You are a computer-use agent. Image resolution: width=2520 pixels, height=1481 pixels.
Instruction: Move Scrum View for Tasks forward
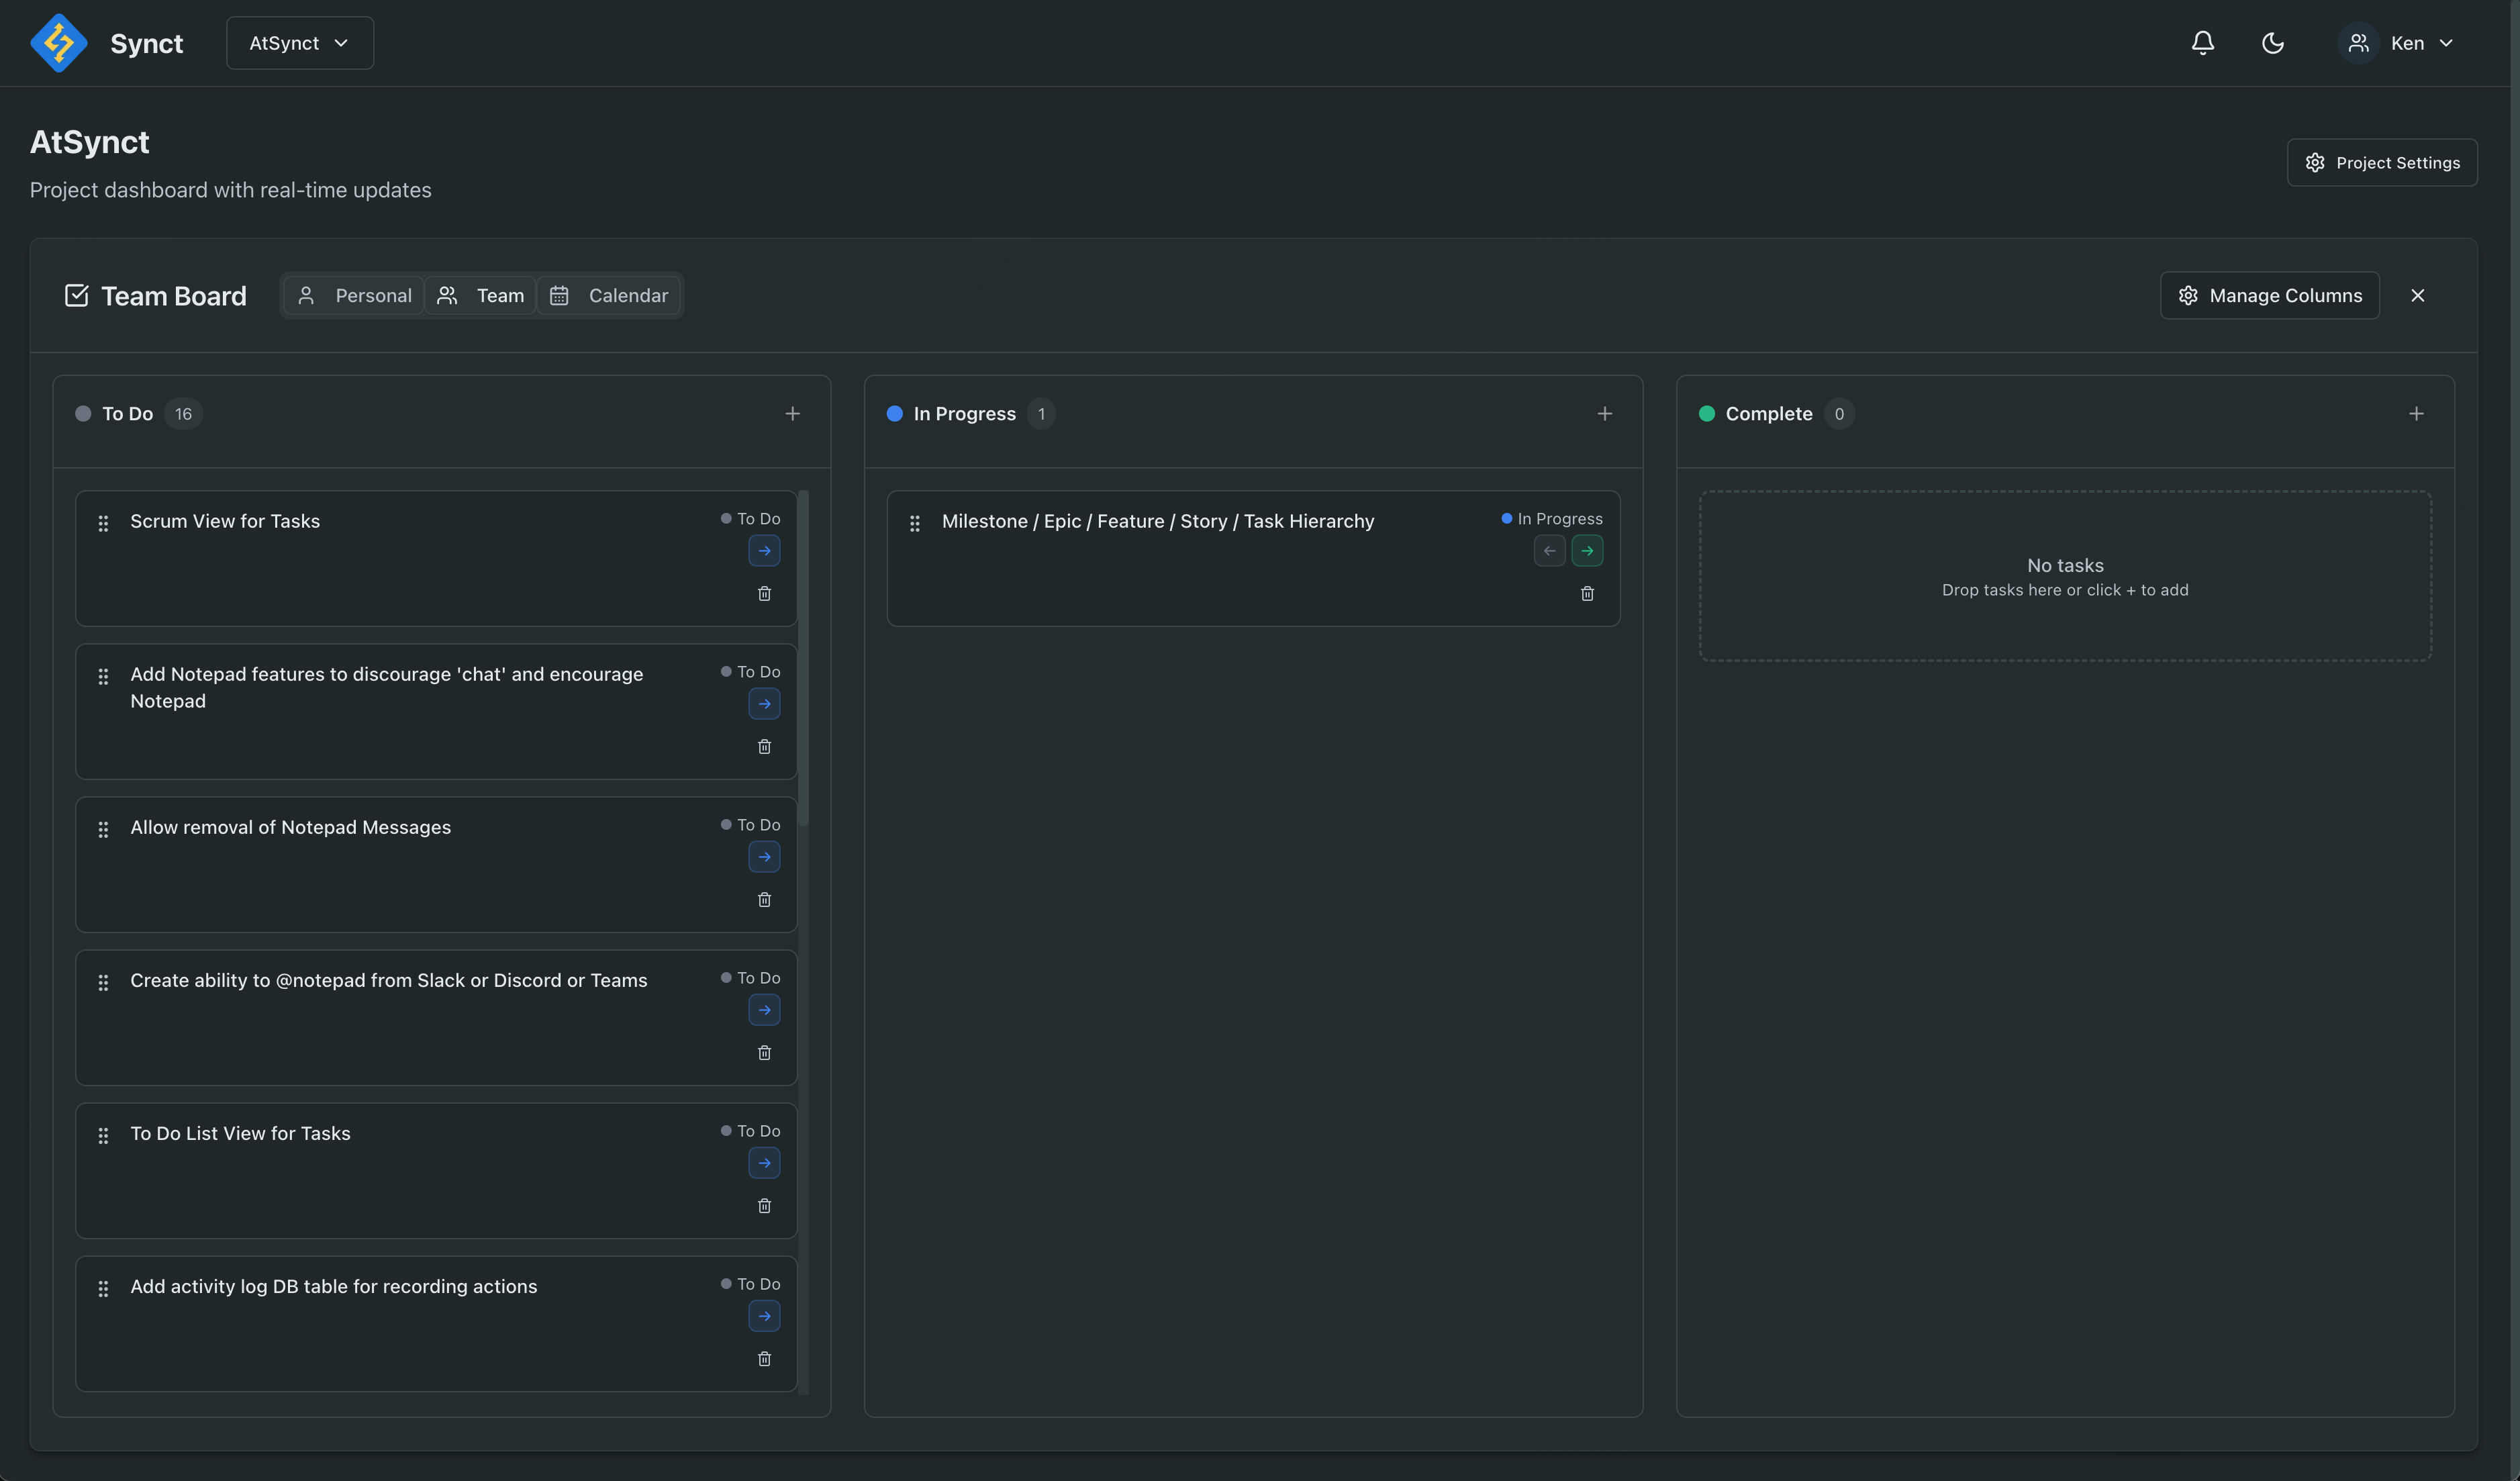(764, 550)
